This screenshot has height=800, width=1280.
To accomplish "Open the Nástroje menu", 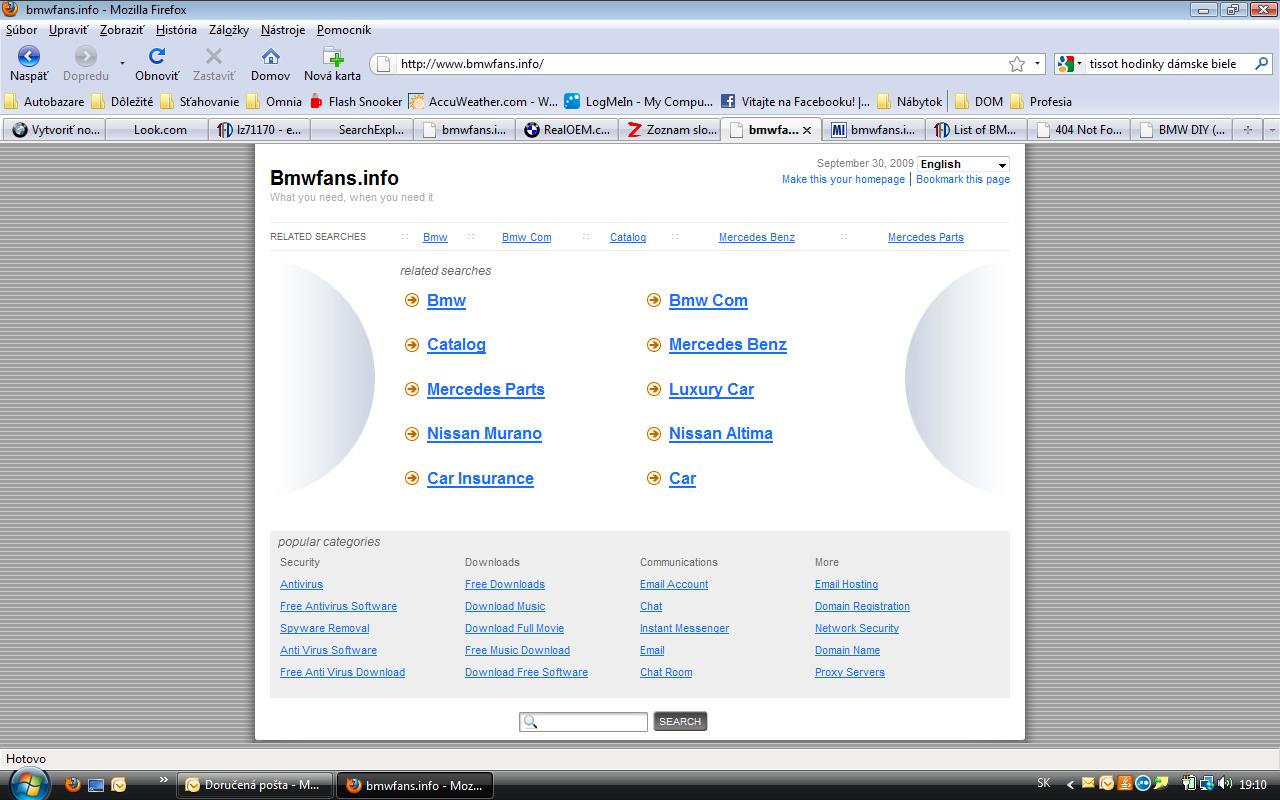I will point(282,30).
